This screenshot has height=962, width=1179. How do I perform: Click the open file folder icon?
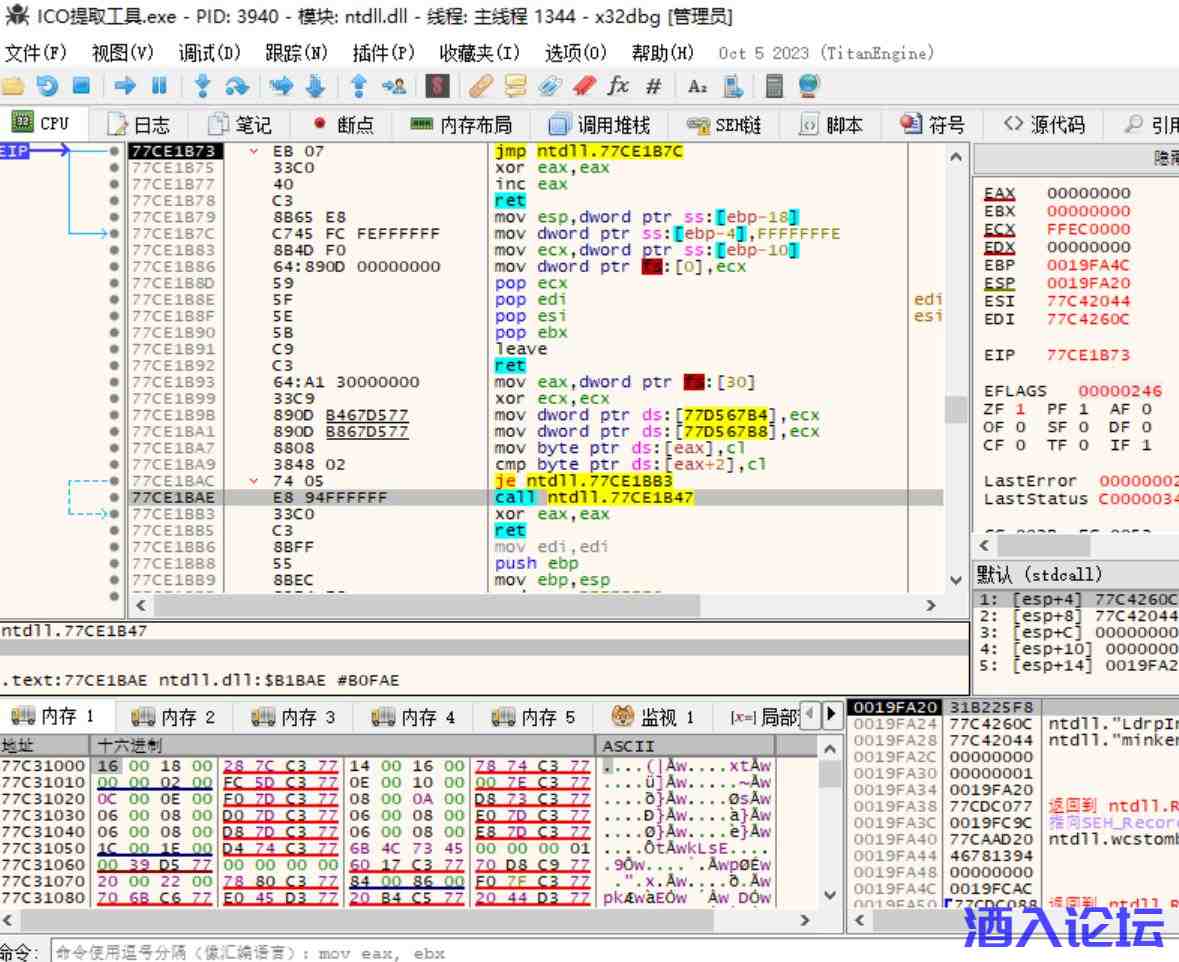click(13, 86)
